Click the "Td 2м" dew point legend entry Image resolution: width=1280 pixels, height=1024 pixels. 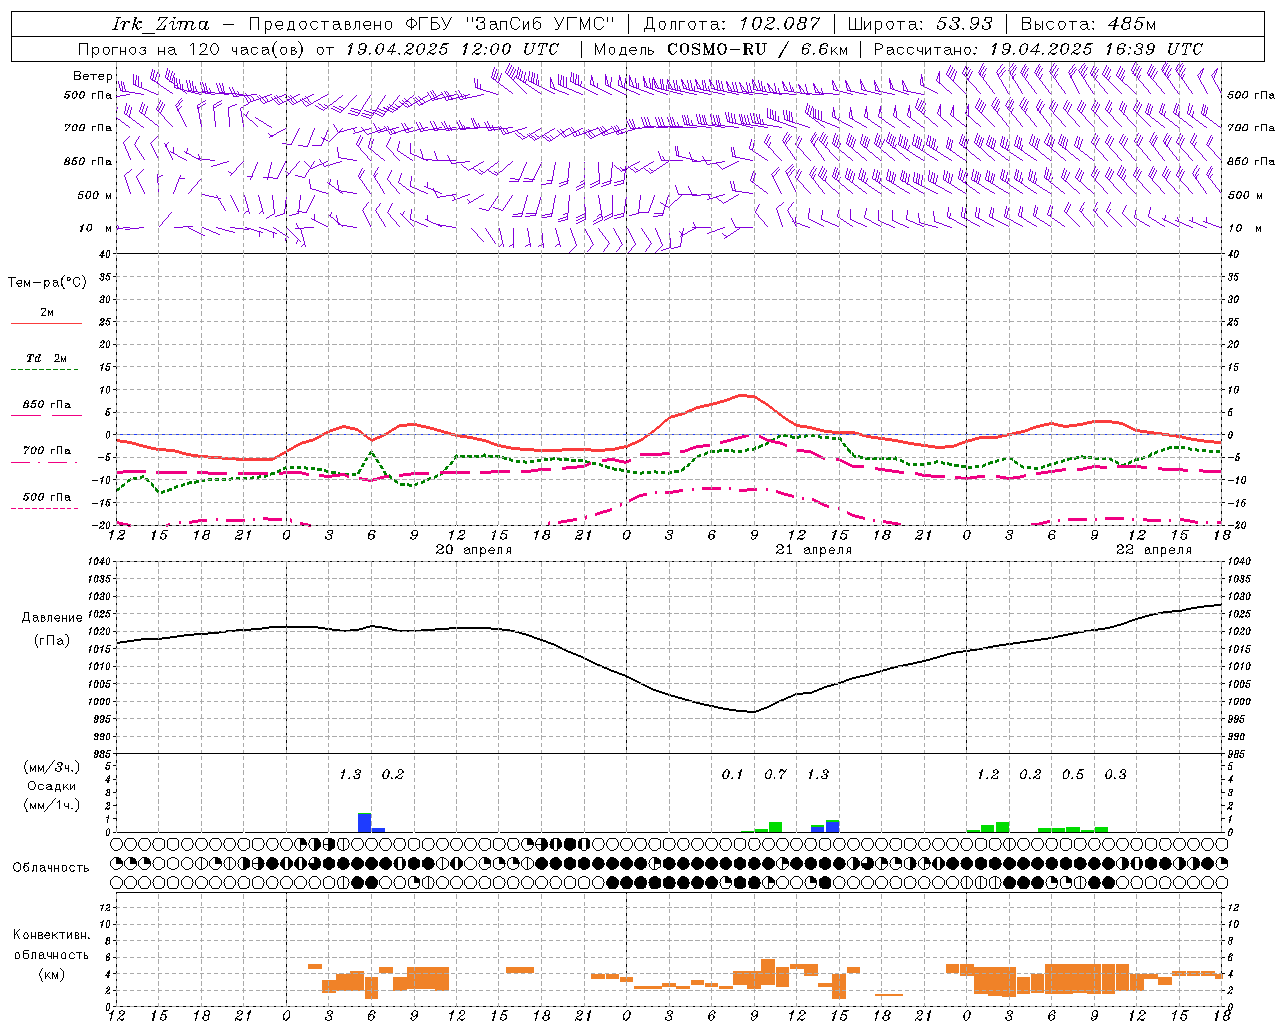(x=46, y=358)
